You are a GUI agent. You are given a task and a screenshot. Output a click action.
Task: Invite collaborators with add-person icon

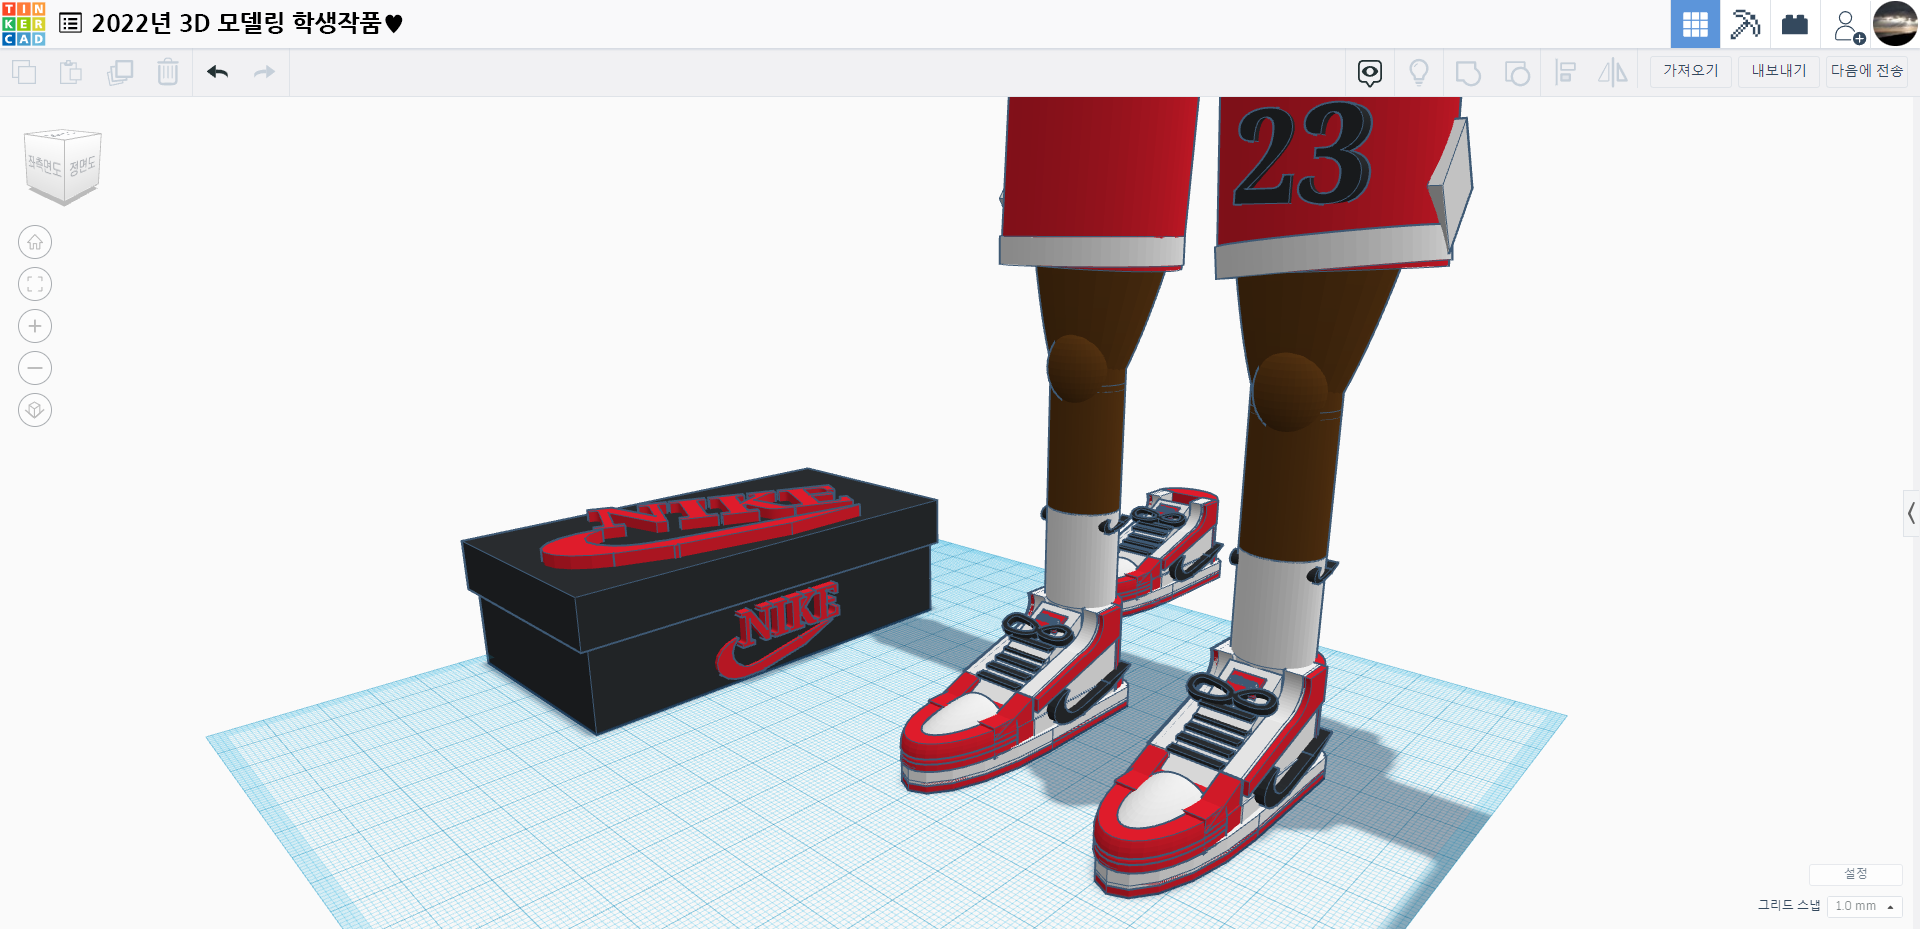[x=1848, y=25]
